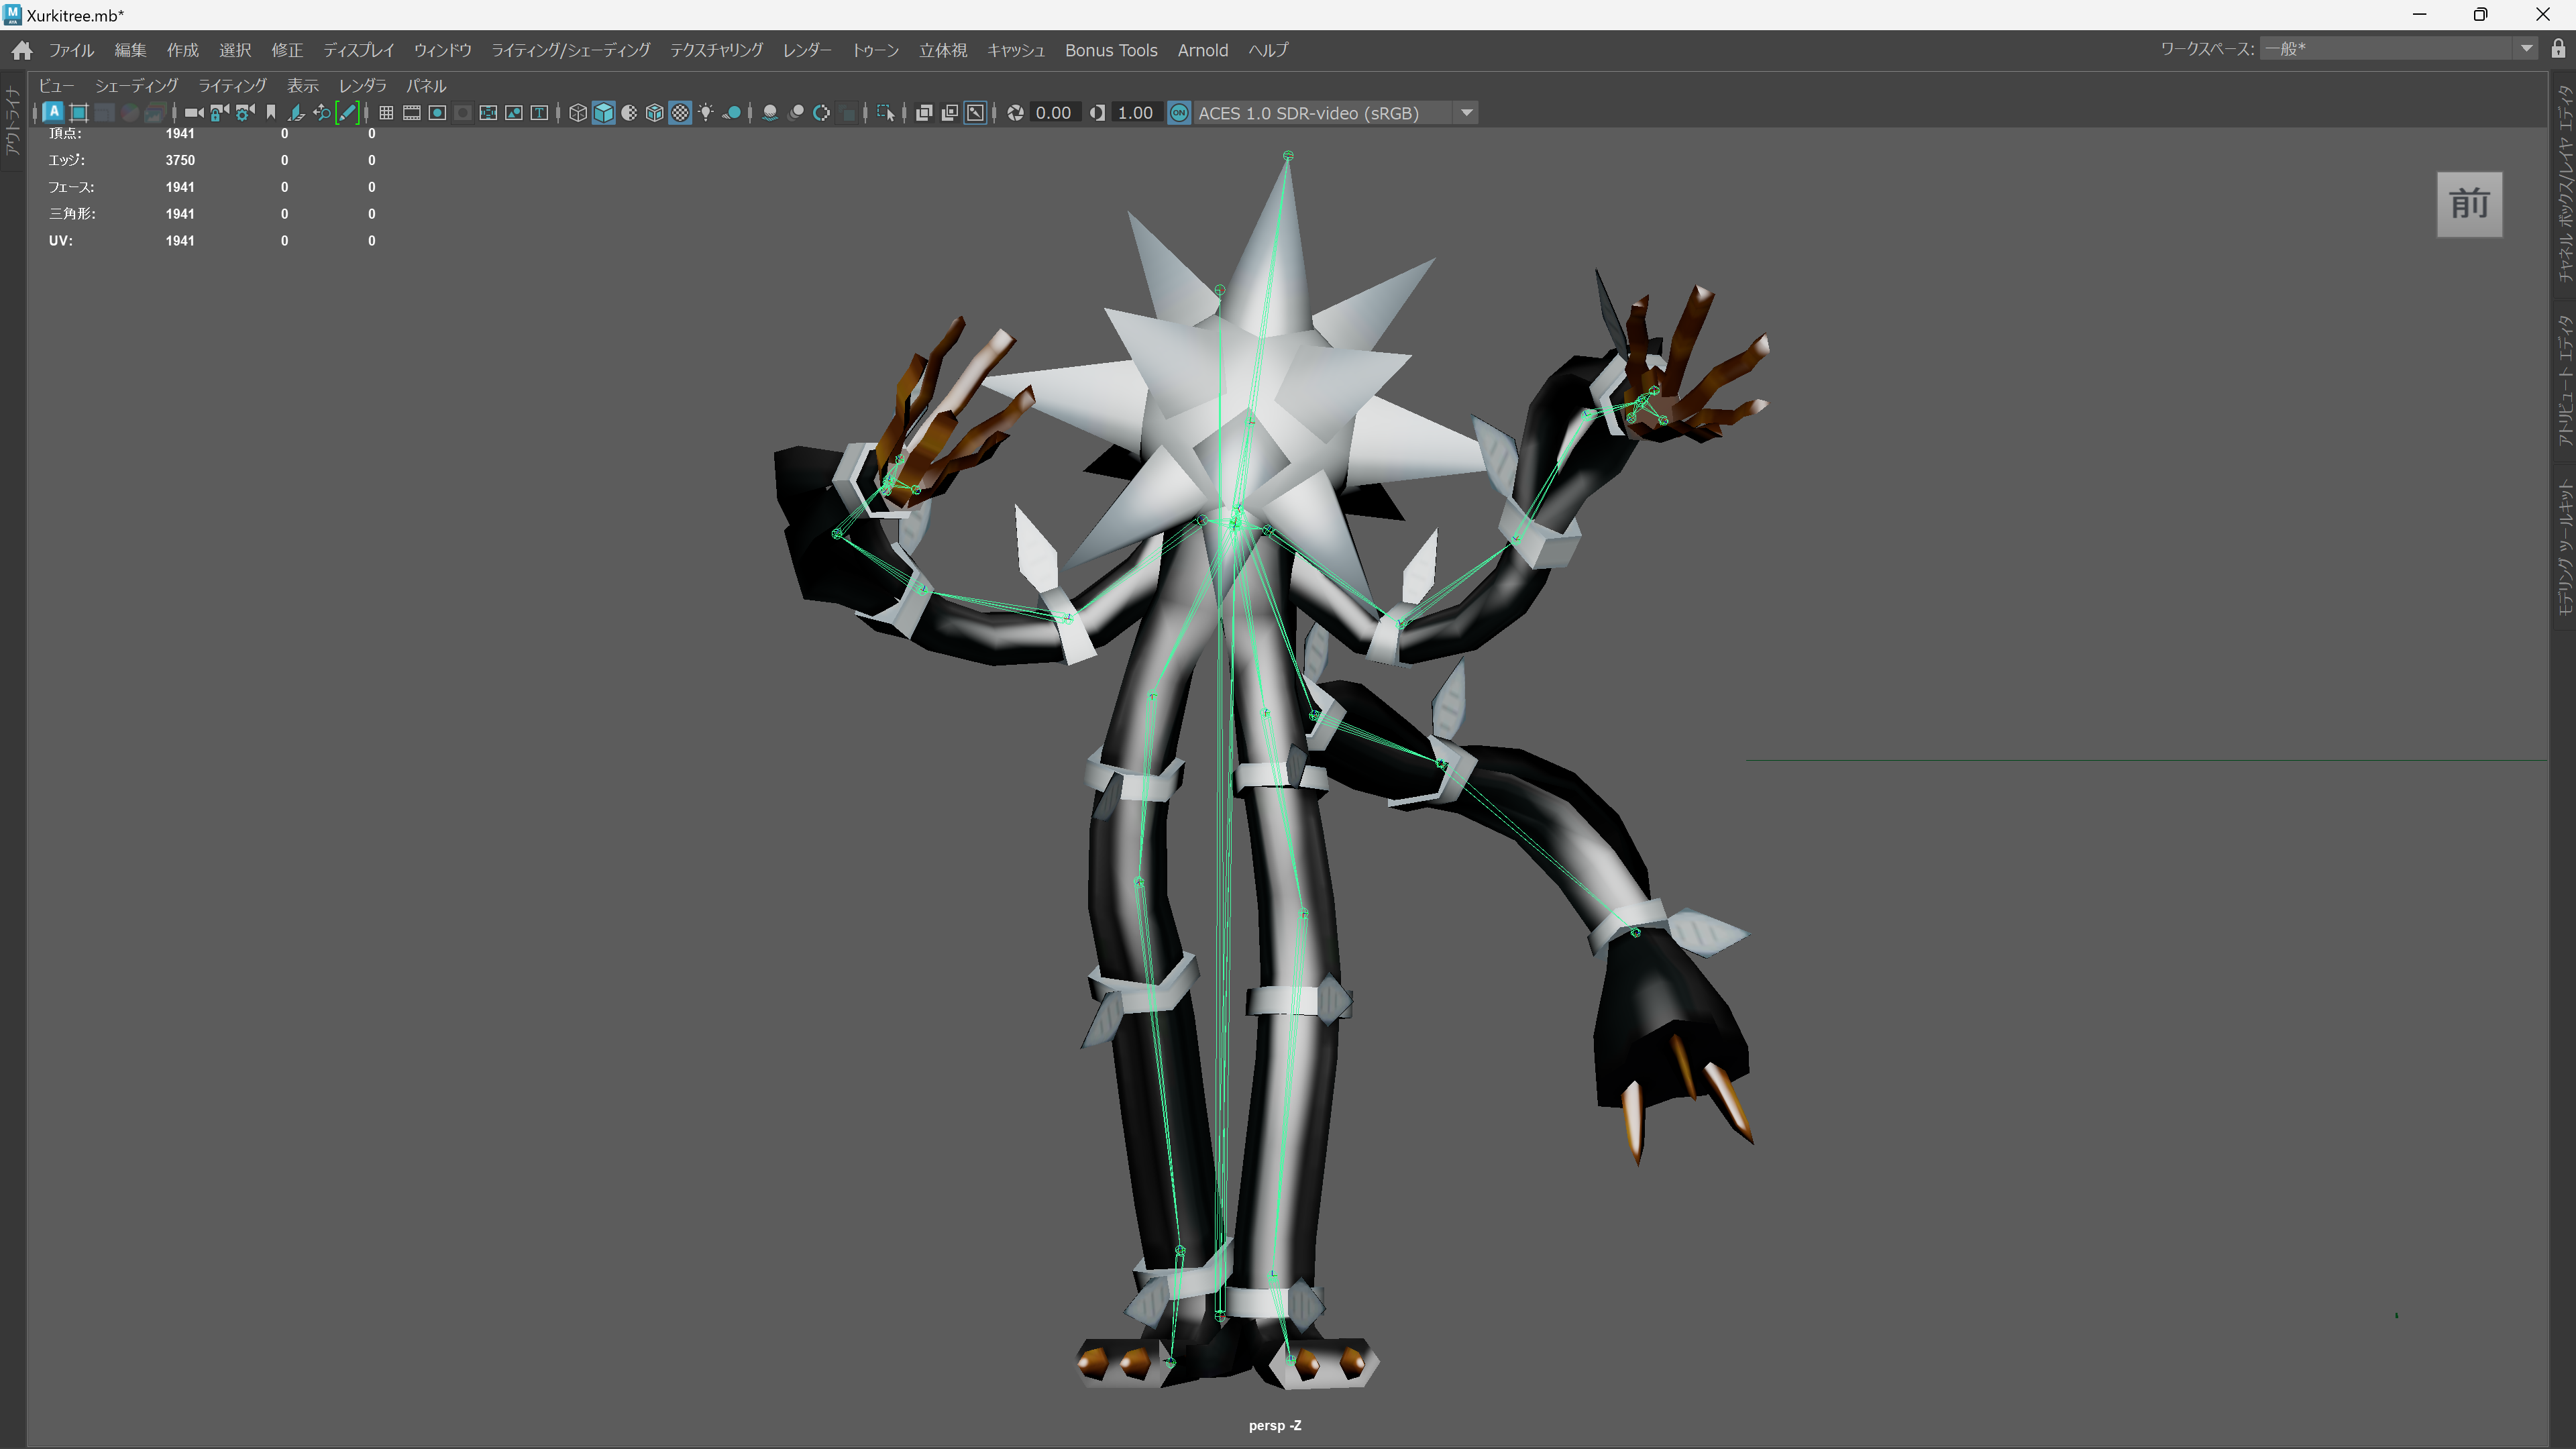Image resolution: width=2576 pixels, height=1449 pixels.
Task: Open the 作成 menu
Action: (182, 50)
